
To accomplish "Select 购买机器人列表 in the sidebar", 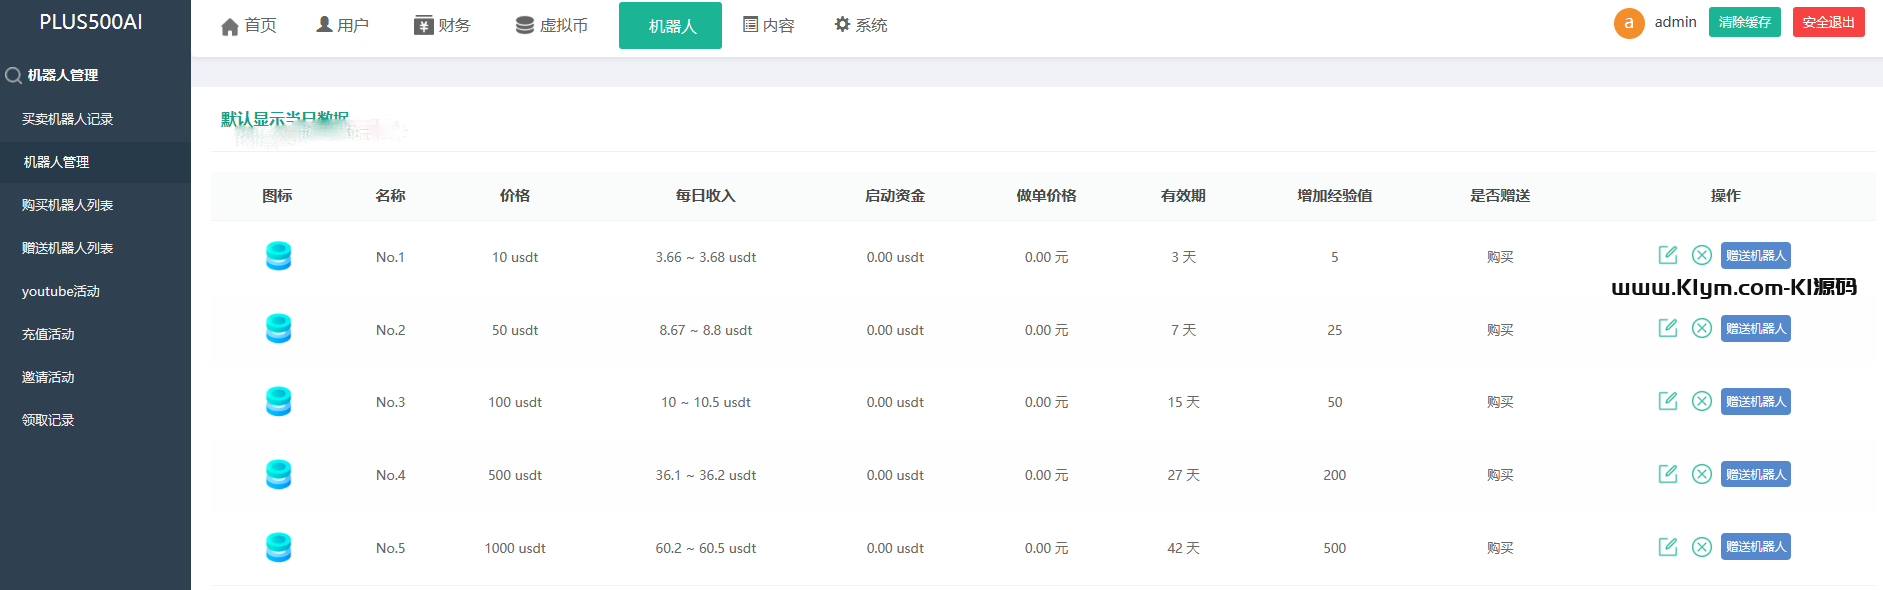I will (67, 205).
